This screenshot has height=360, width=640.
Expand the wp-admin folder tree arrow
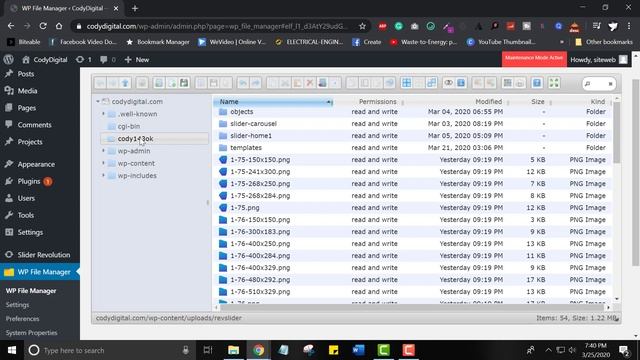103,151
